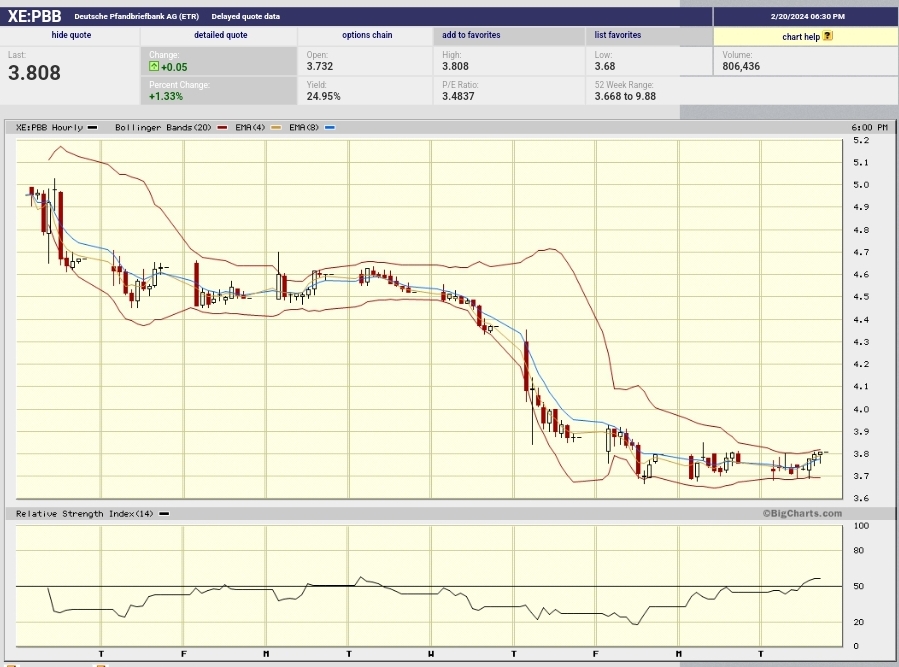
Task: Click the RSI 50 axis label
Action: tap(858, 586)
